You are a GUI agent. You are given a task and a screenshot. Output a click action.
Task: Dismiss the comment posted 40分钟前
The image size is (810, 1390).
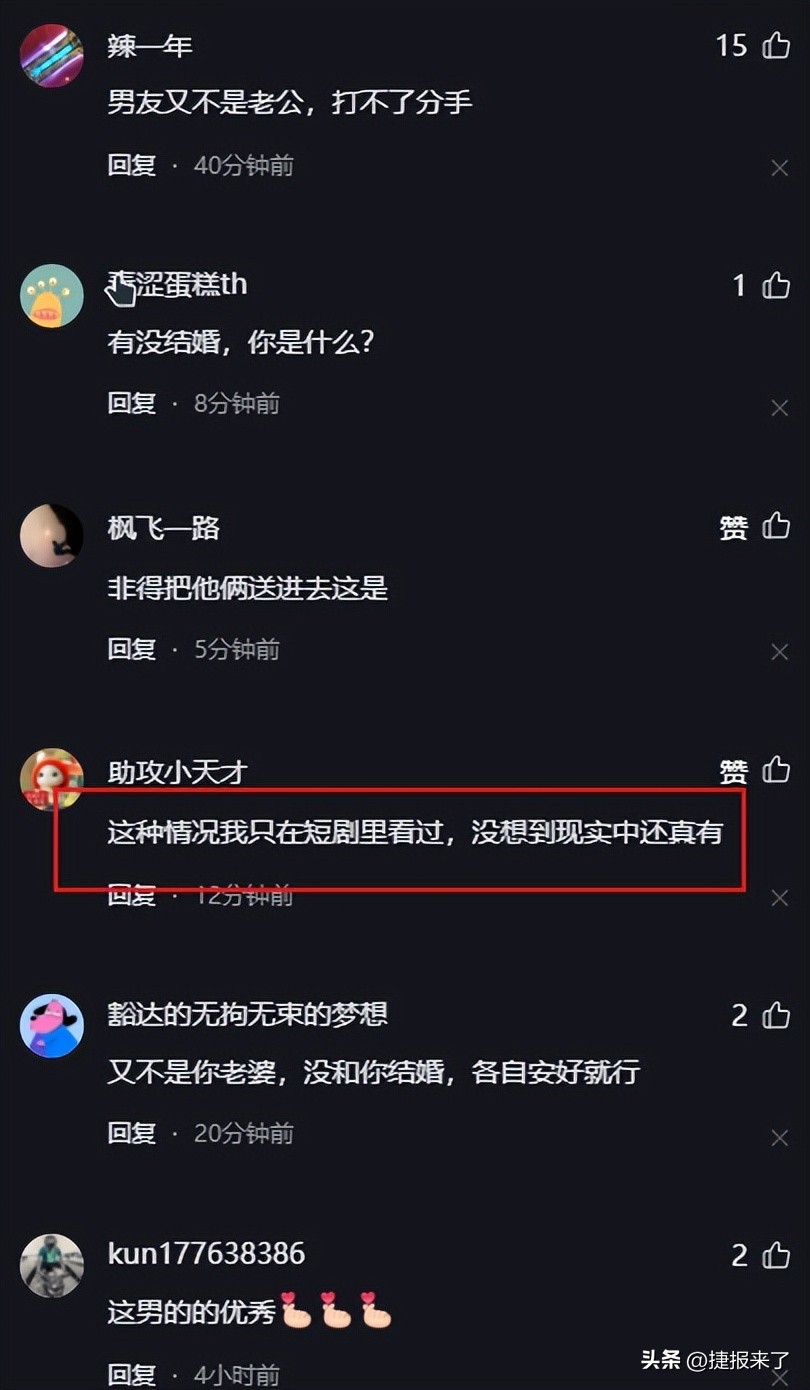[x=780, y=168]
